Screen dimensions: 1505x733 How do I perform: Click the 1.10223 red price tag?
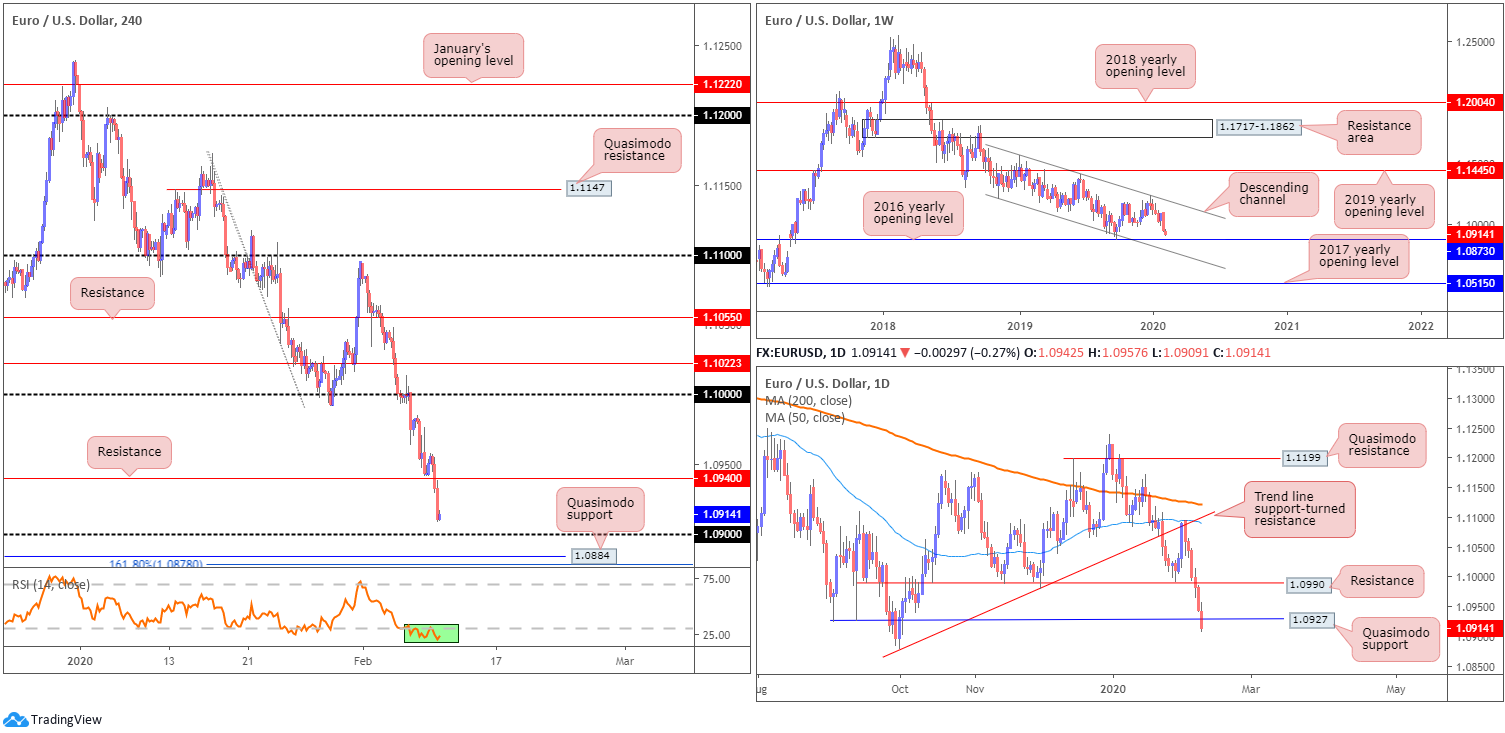click(x=720, y=364)
